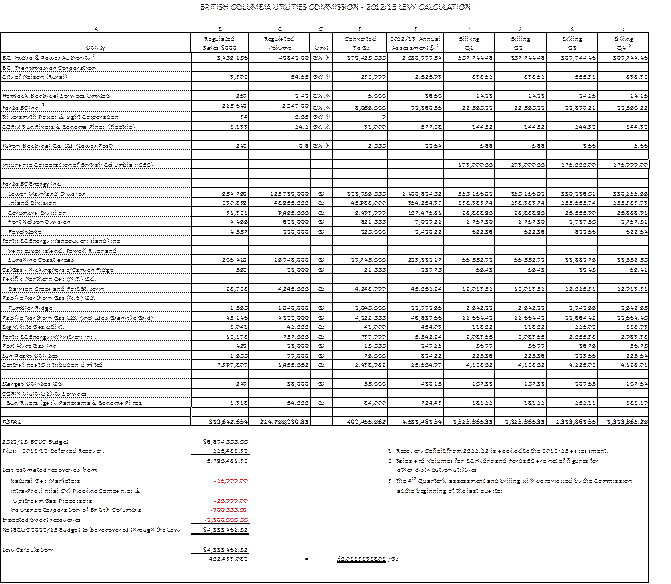Click the last bold red negative total
The height and width of the screenshot is (584, 671).
(x=228, y=520)
